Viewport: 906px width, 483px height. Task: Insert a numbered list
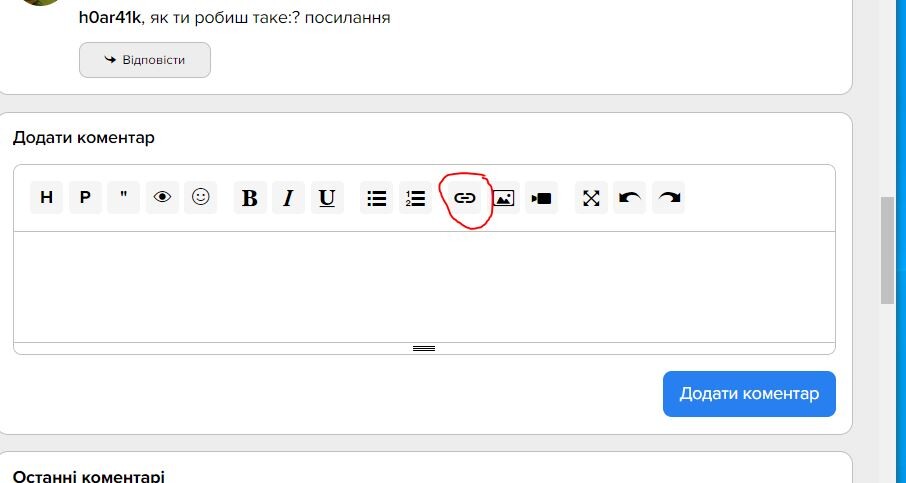click(x=415, y=198)
